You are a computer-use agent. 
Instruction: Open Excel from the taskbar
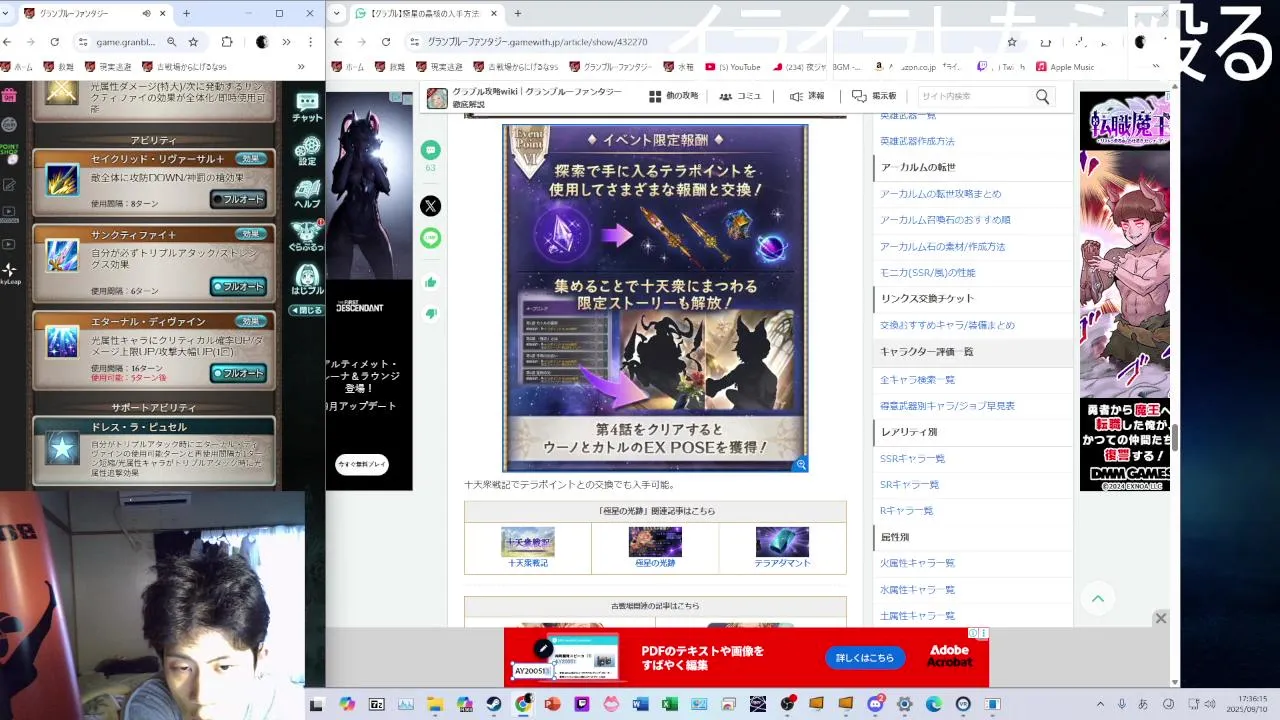click(x=669, y=704)
